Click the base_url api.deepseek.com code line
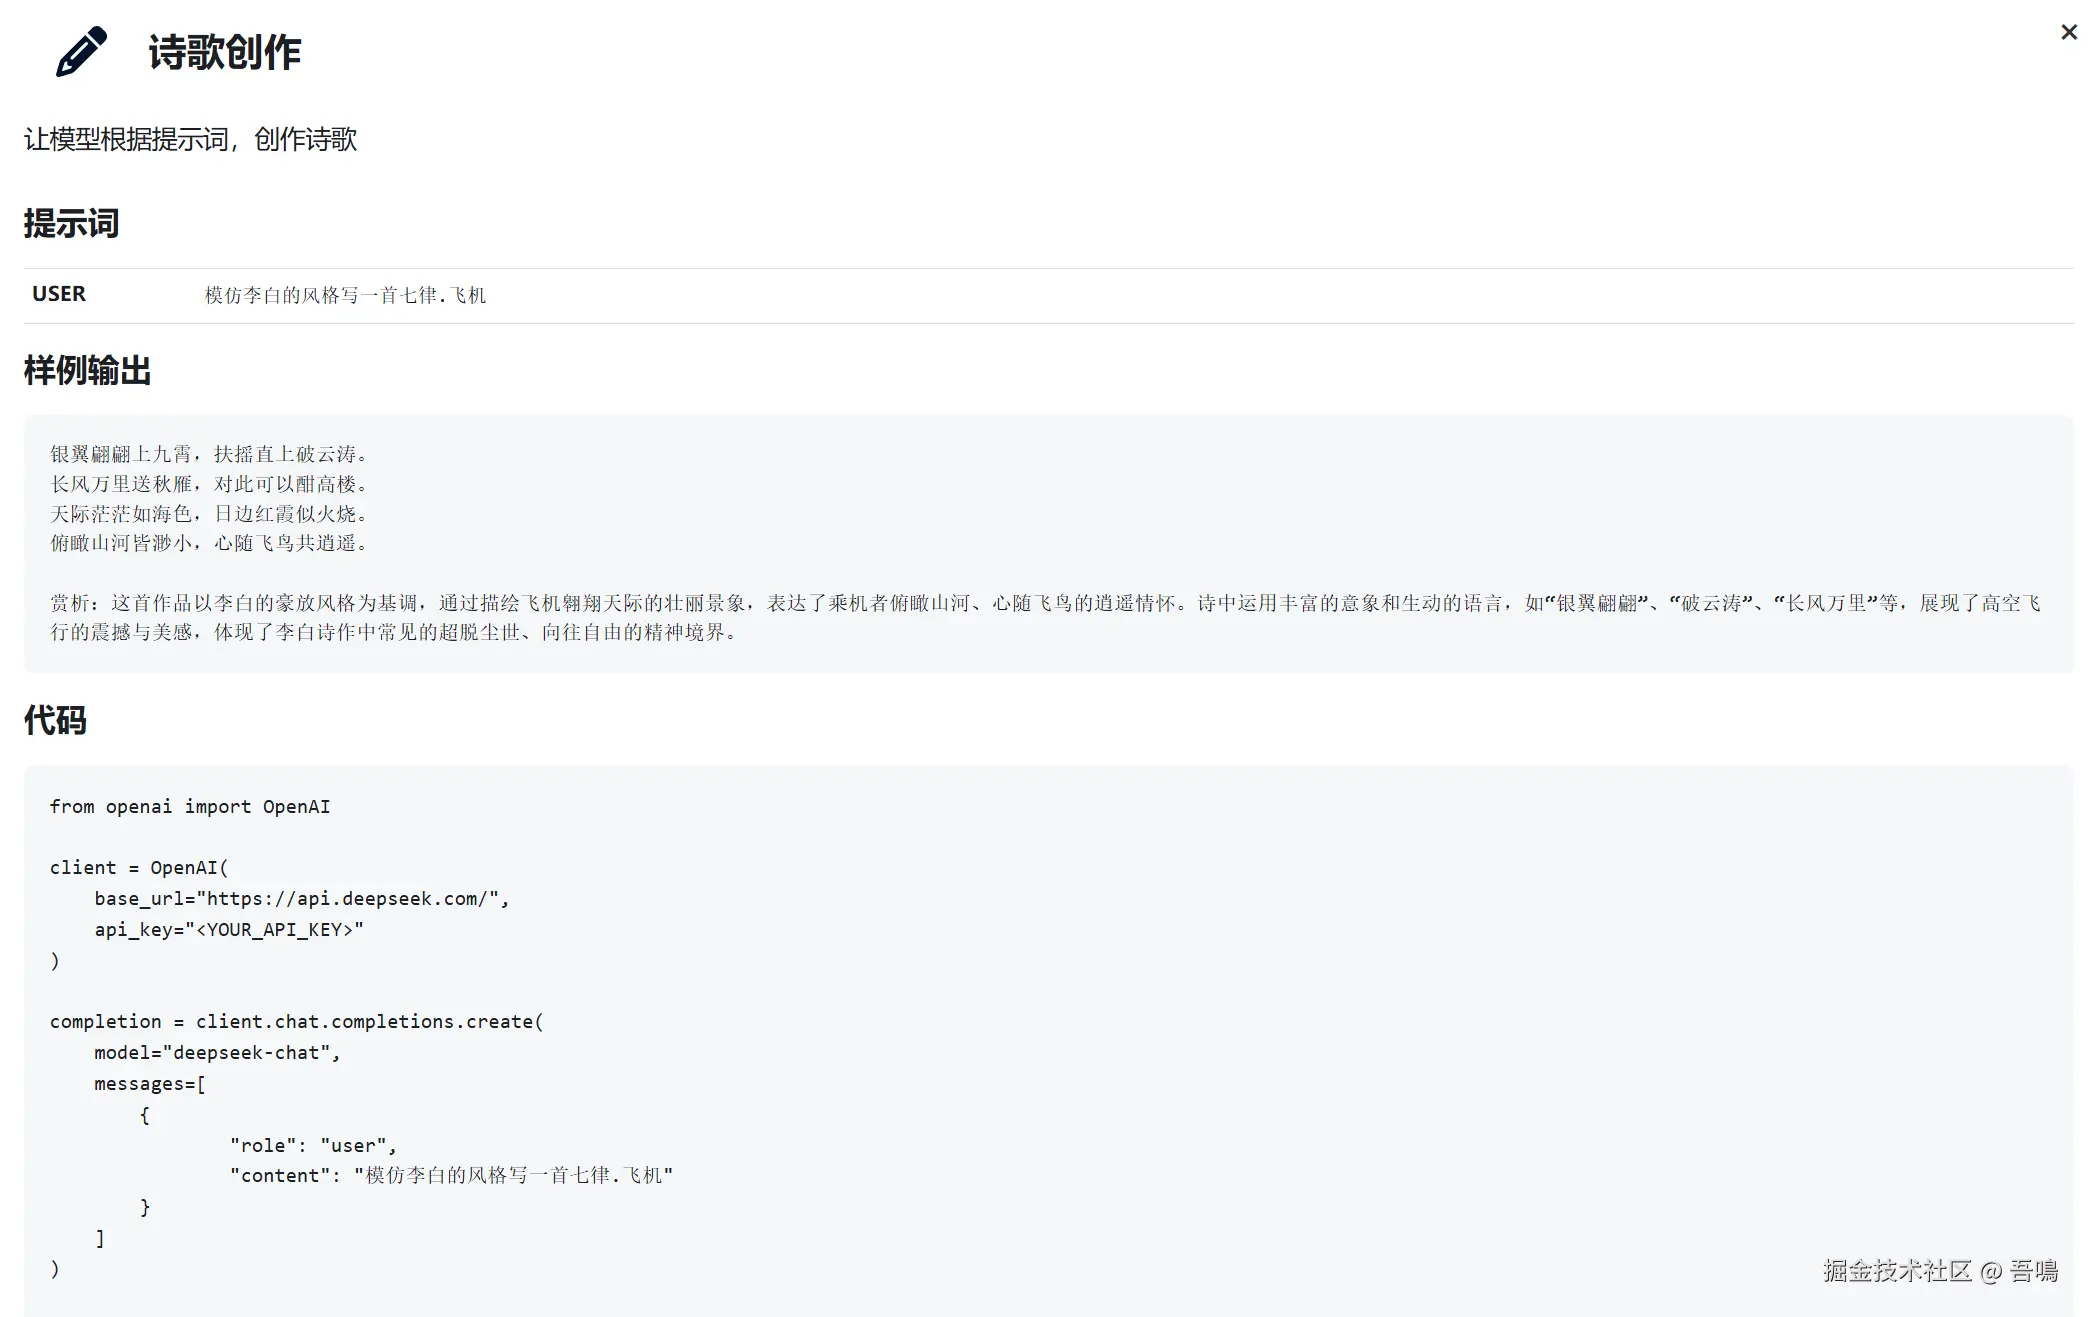The width and height of the screenshot is (2091, 1317). click(301, 899)
